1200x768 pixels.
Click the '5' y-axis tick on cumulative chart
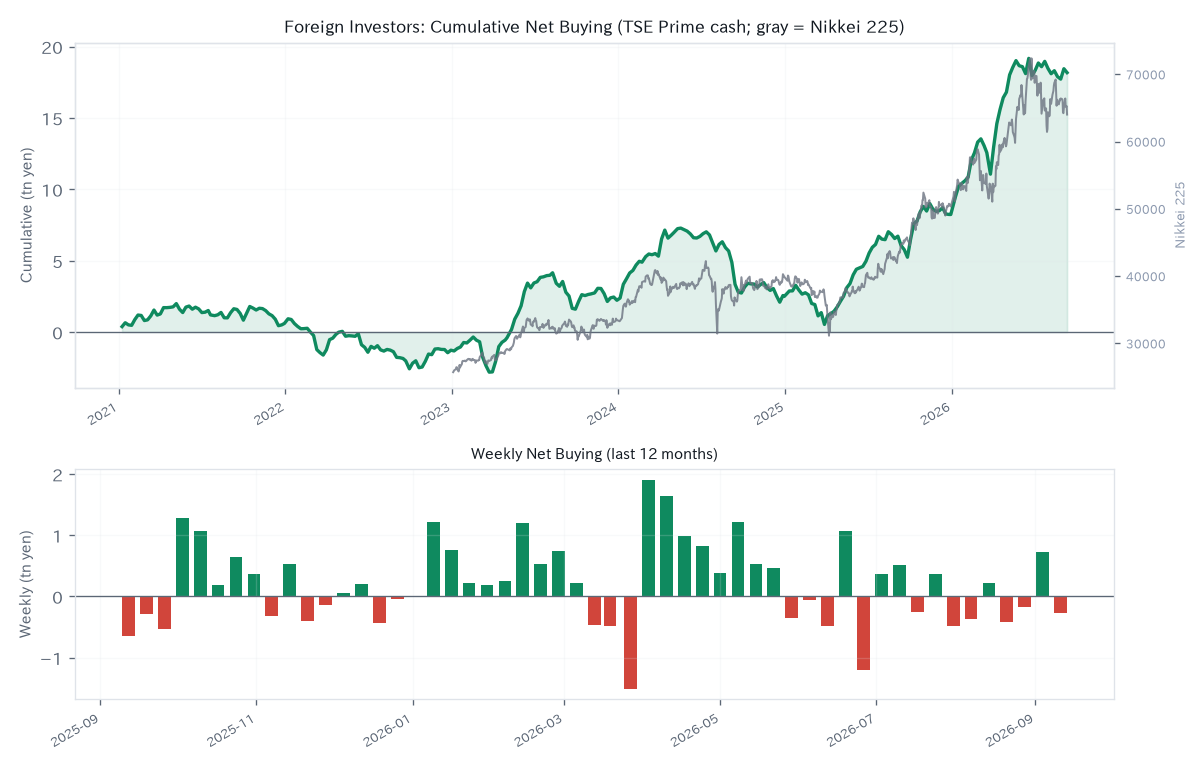57,262
